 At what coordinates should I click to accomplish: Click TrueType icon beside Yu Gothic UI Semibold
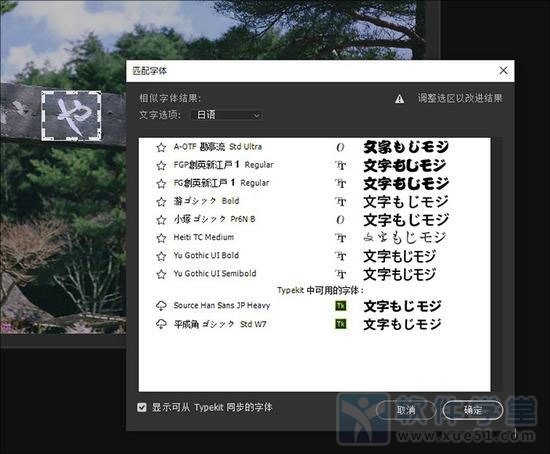coord(340,274)
